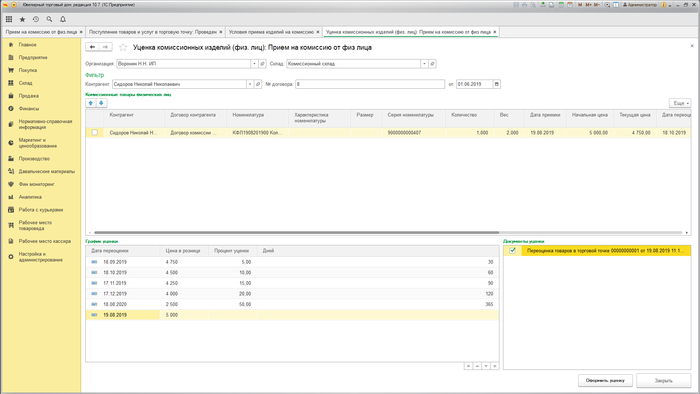Click the Закрыть button

point(663,381)
